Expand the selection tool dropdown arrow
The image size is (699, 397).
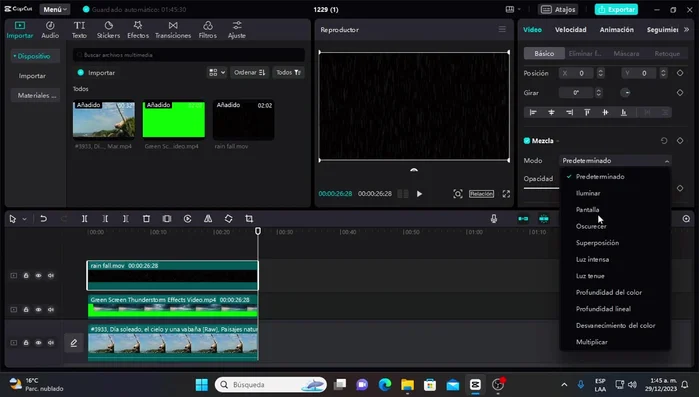point(25,219)
